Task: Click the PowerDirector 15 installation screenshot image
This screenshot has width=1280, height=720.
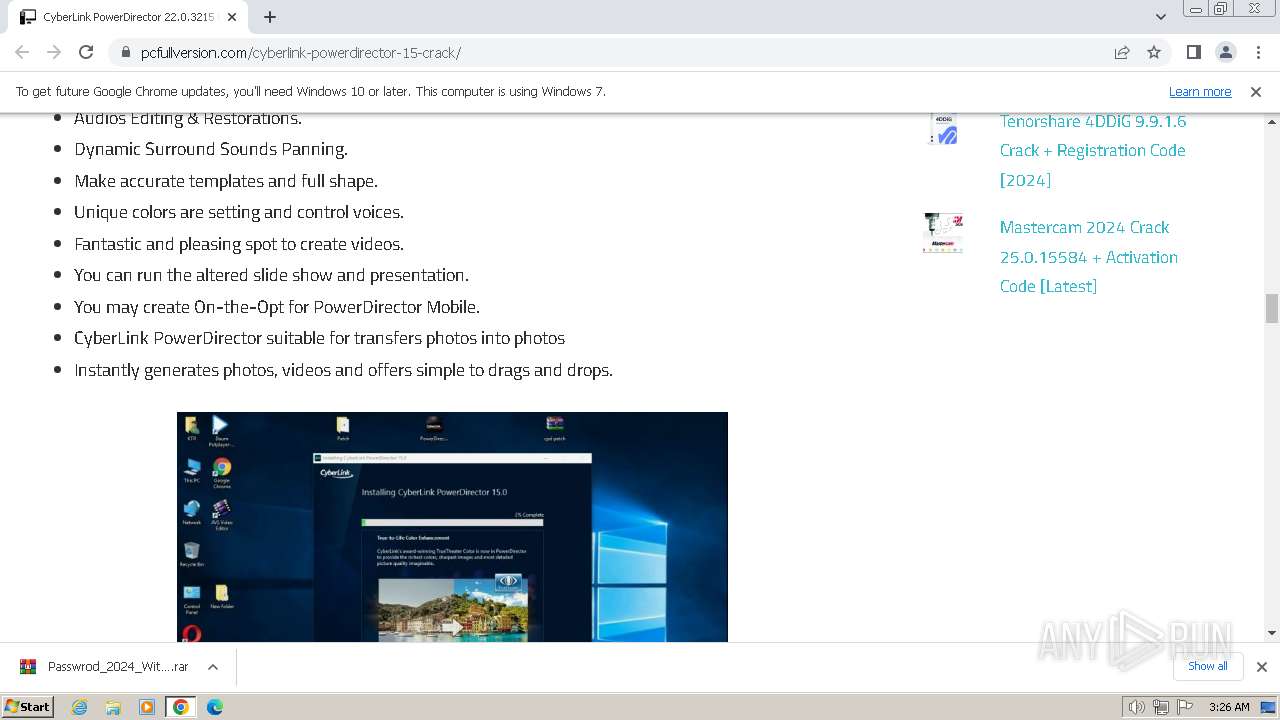Action: [x=452, y=527]
